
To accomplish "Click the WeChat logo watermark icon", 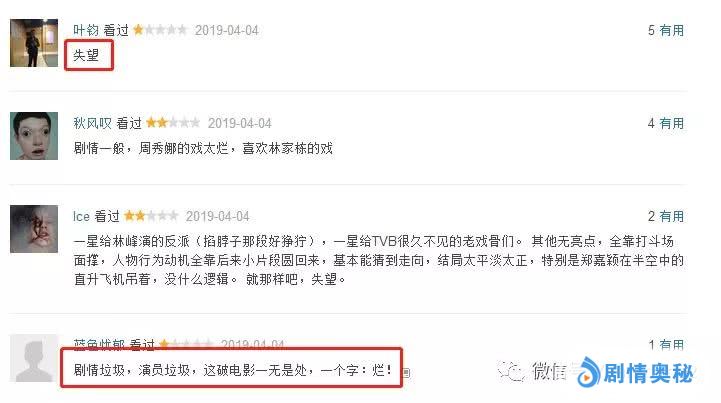I will 512,371.
